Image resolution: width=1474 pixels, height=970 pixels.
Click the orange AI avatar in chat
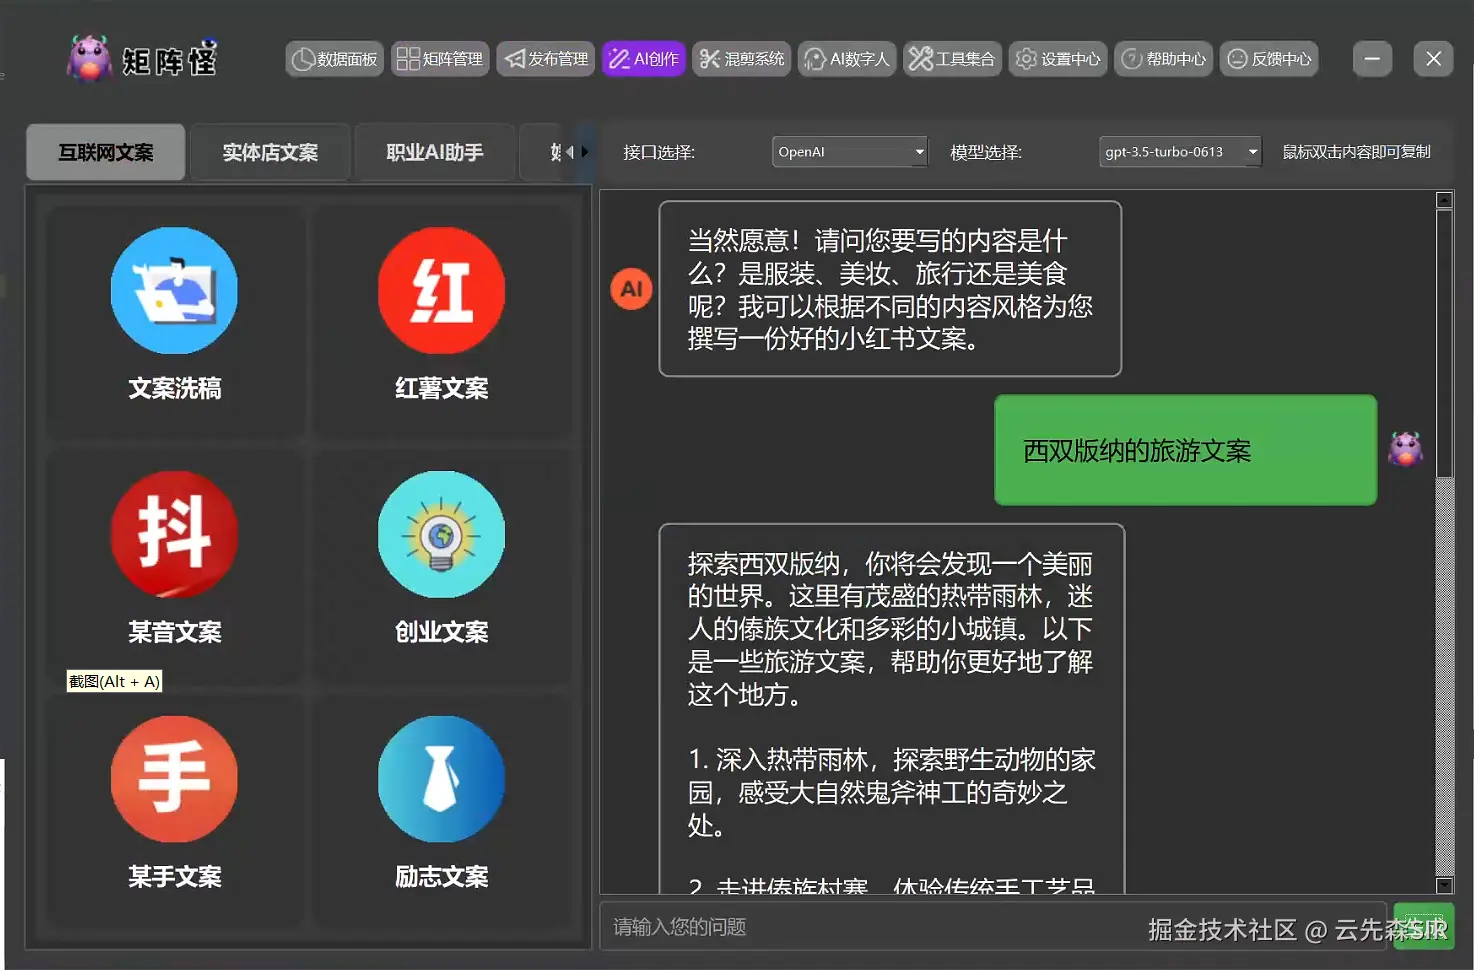click(631, 289)
